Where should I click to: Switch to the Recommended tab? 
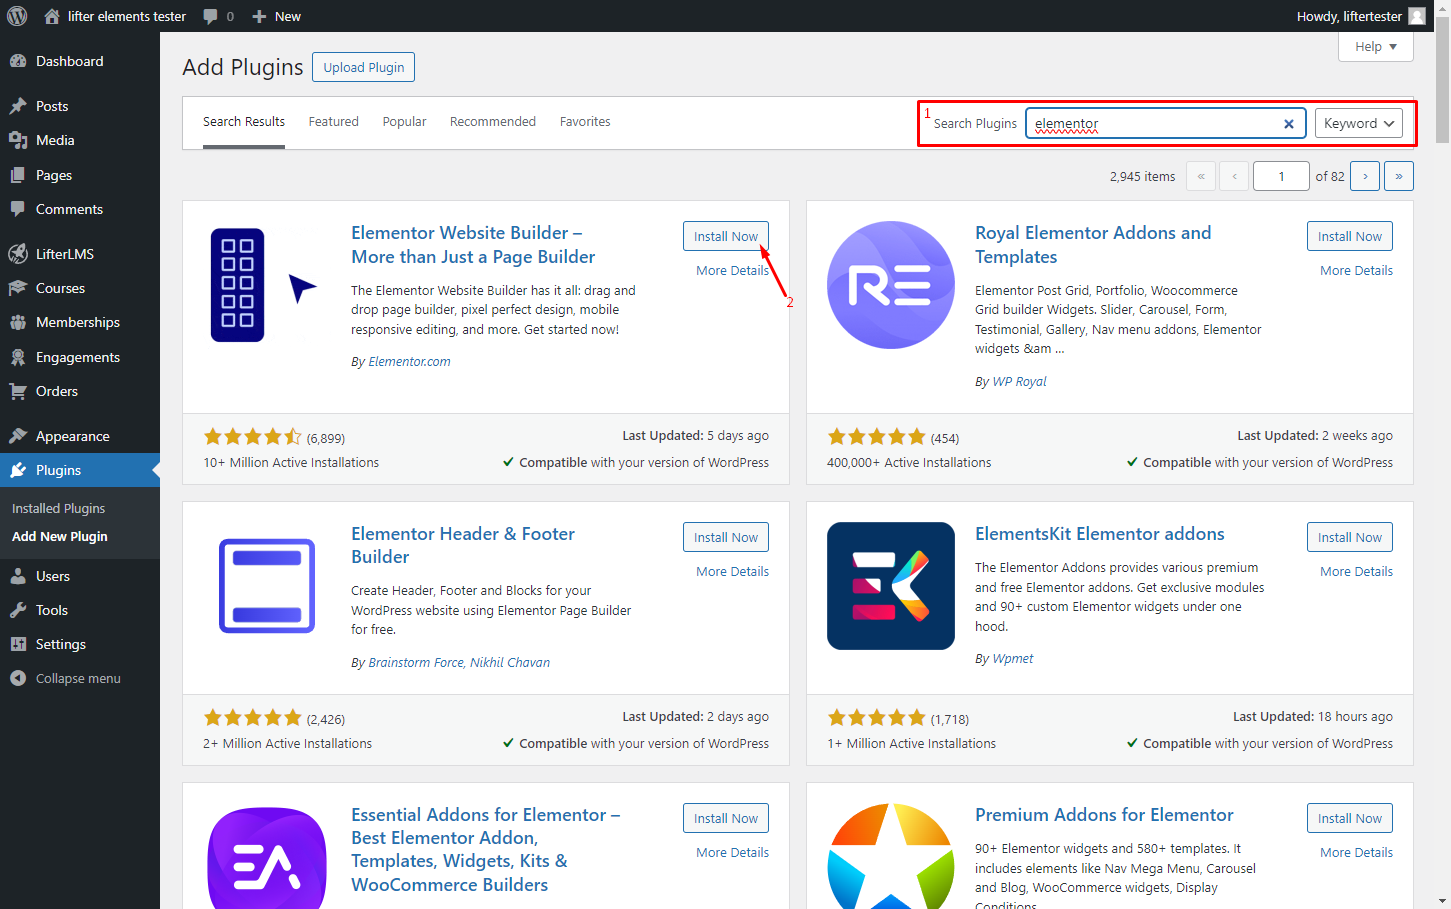[x=493, y=122]
